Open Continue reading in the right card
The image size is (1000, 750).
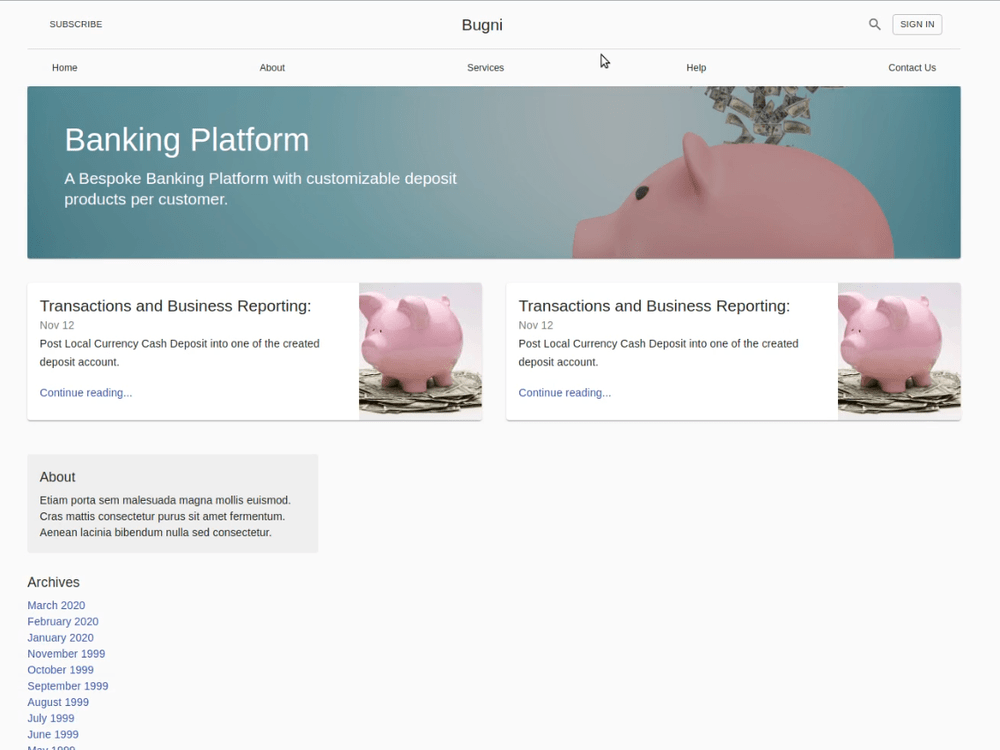(x=564, y=393)
